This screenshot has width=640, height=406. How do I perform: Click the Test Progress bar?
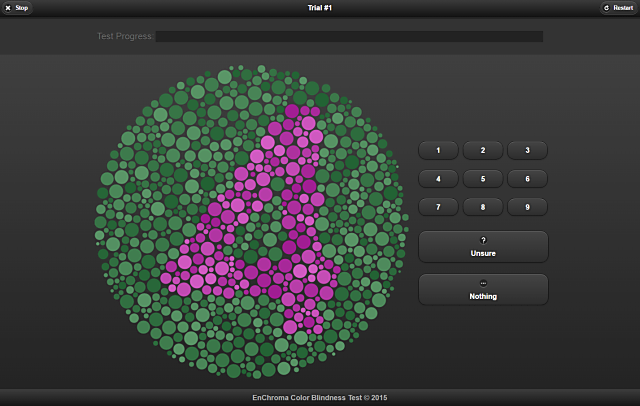[x=349, y=36]
